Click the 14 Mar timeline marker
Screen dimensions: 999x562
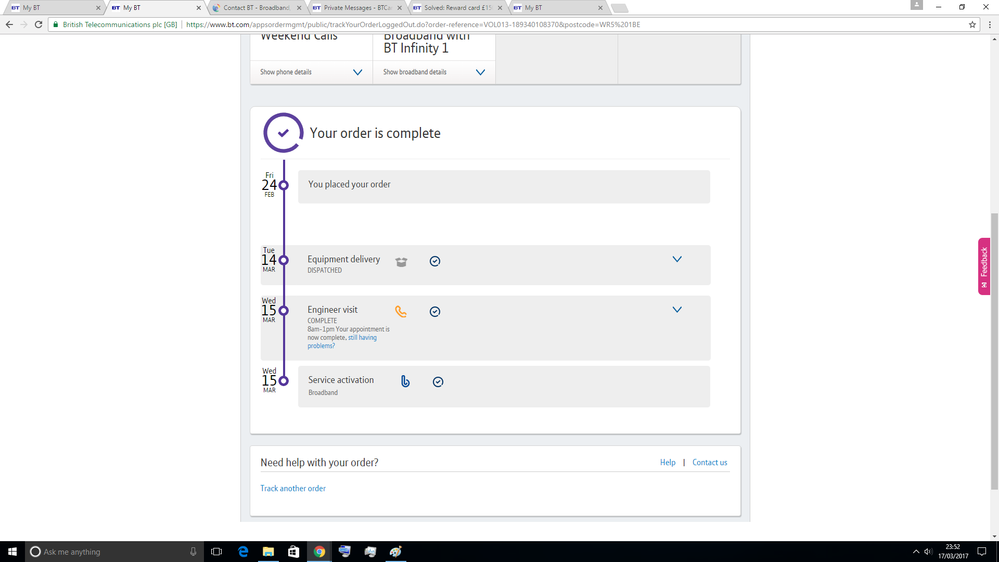(284, 260)
